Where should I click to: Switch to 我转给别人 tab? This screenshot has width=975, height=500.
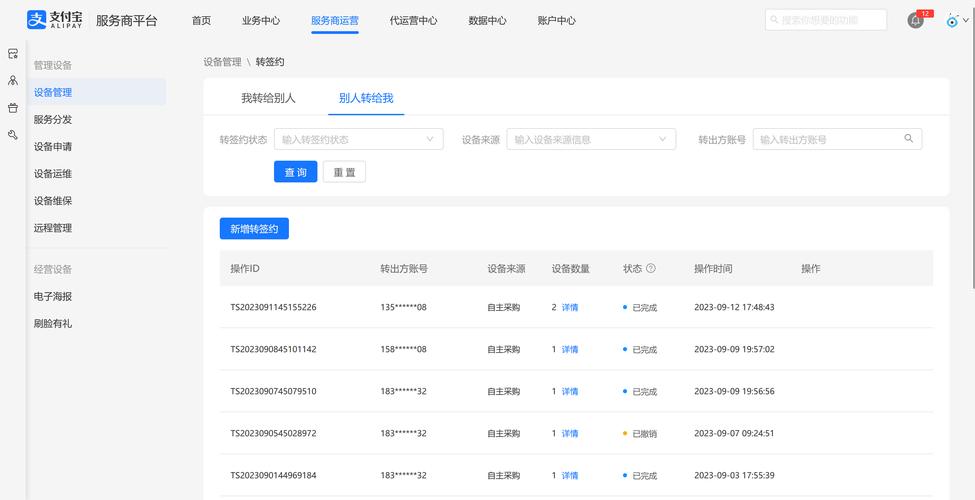[x=269, y=98]
